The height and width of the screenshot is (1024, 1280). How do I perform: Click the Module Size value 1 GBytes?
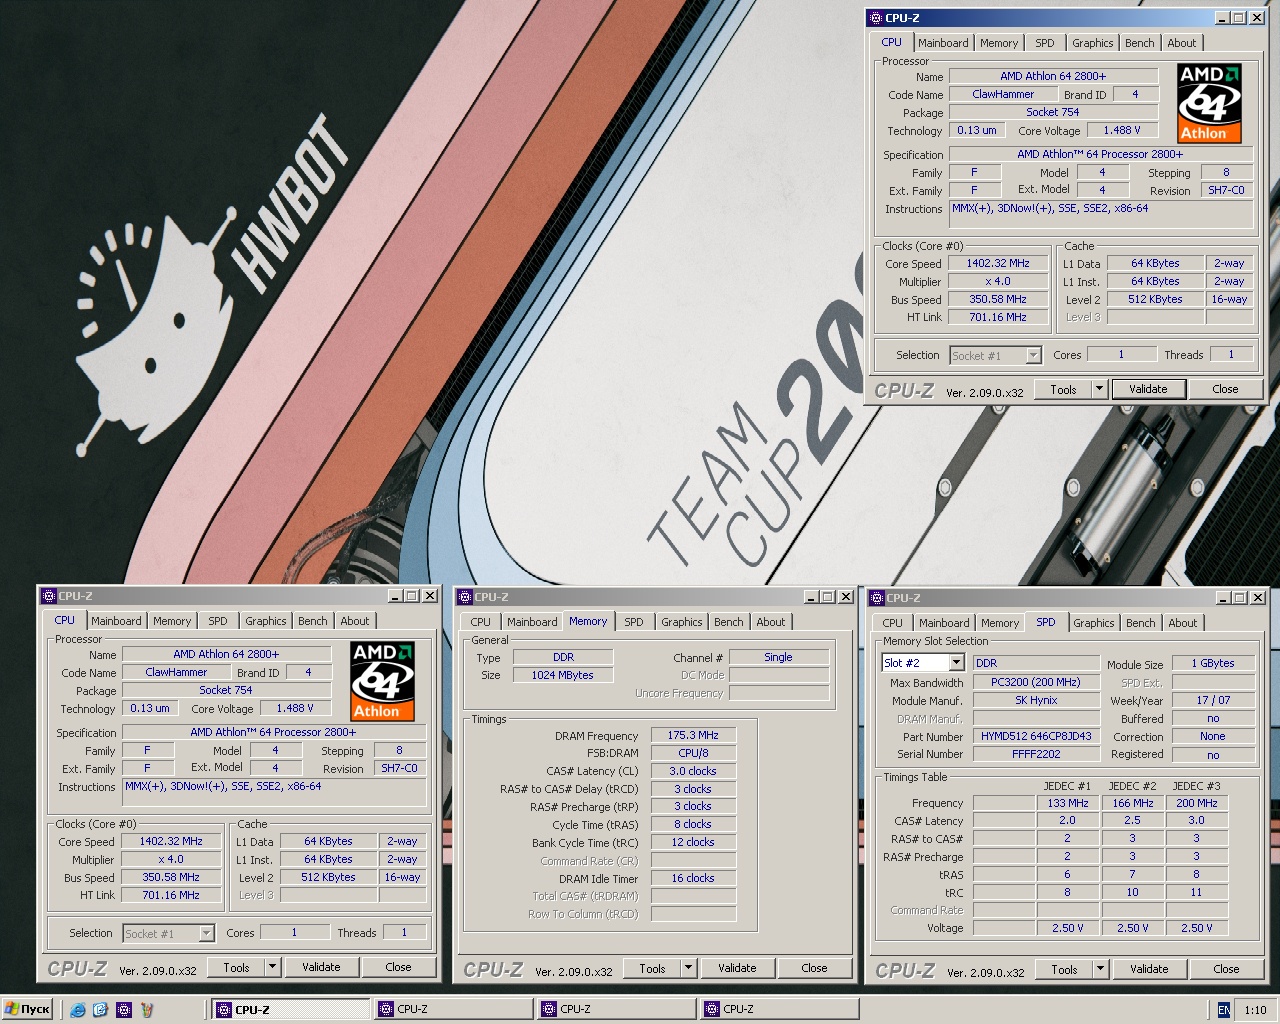pyautogui.click(x=1213, y=663)
